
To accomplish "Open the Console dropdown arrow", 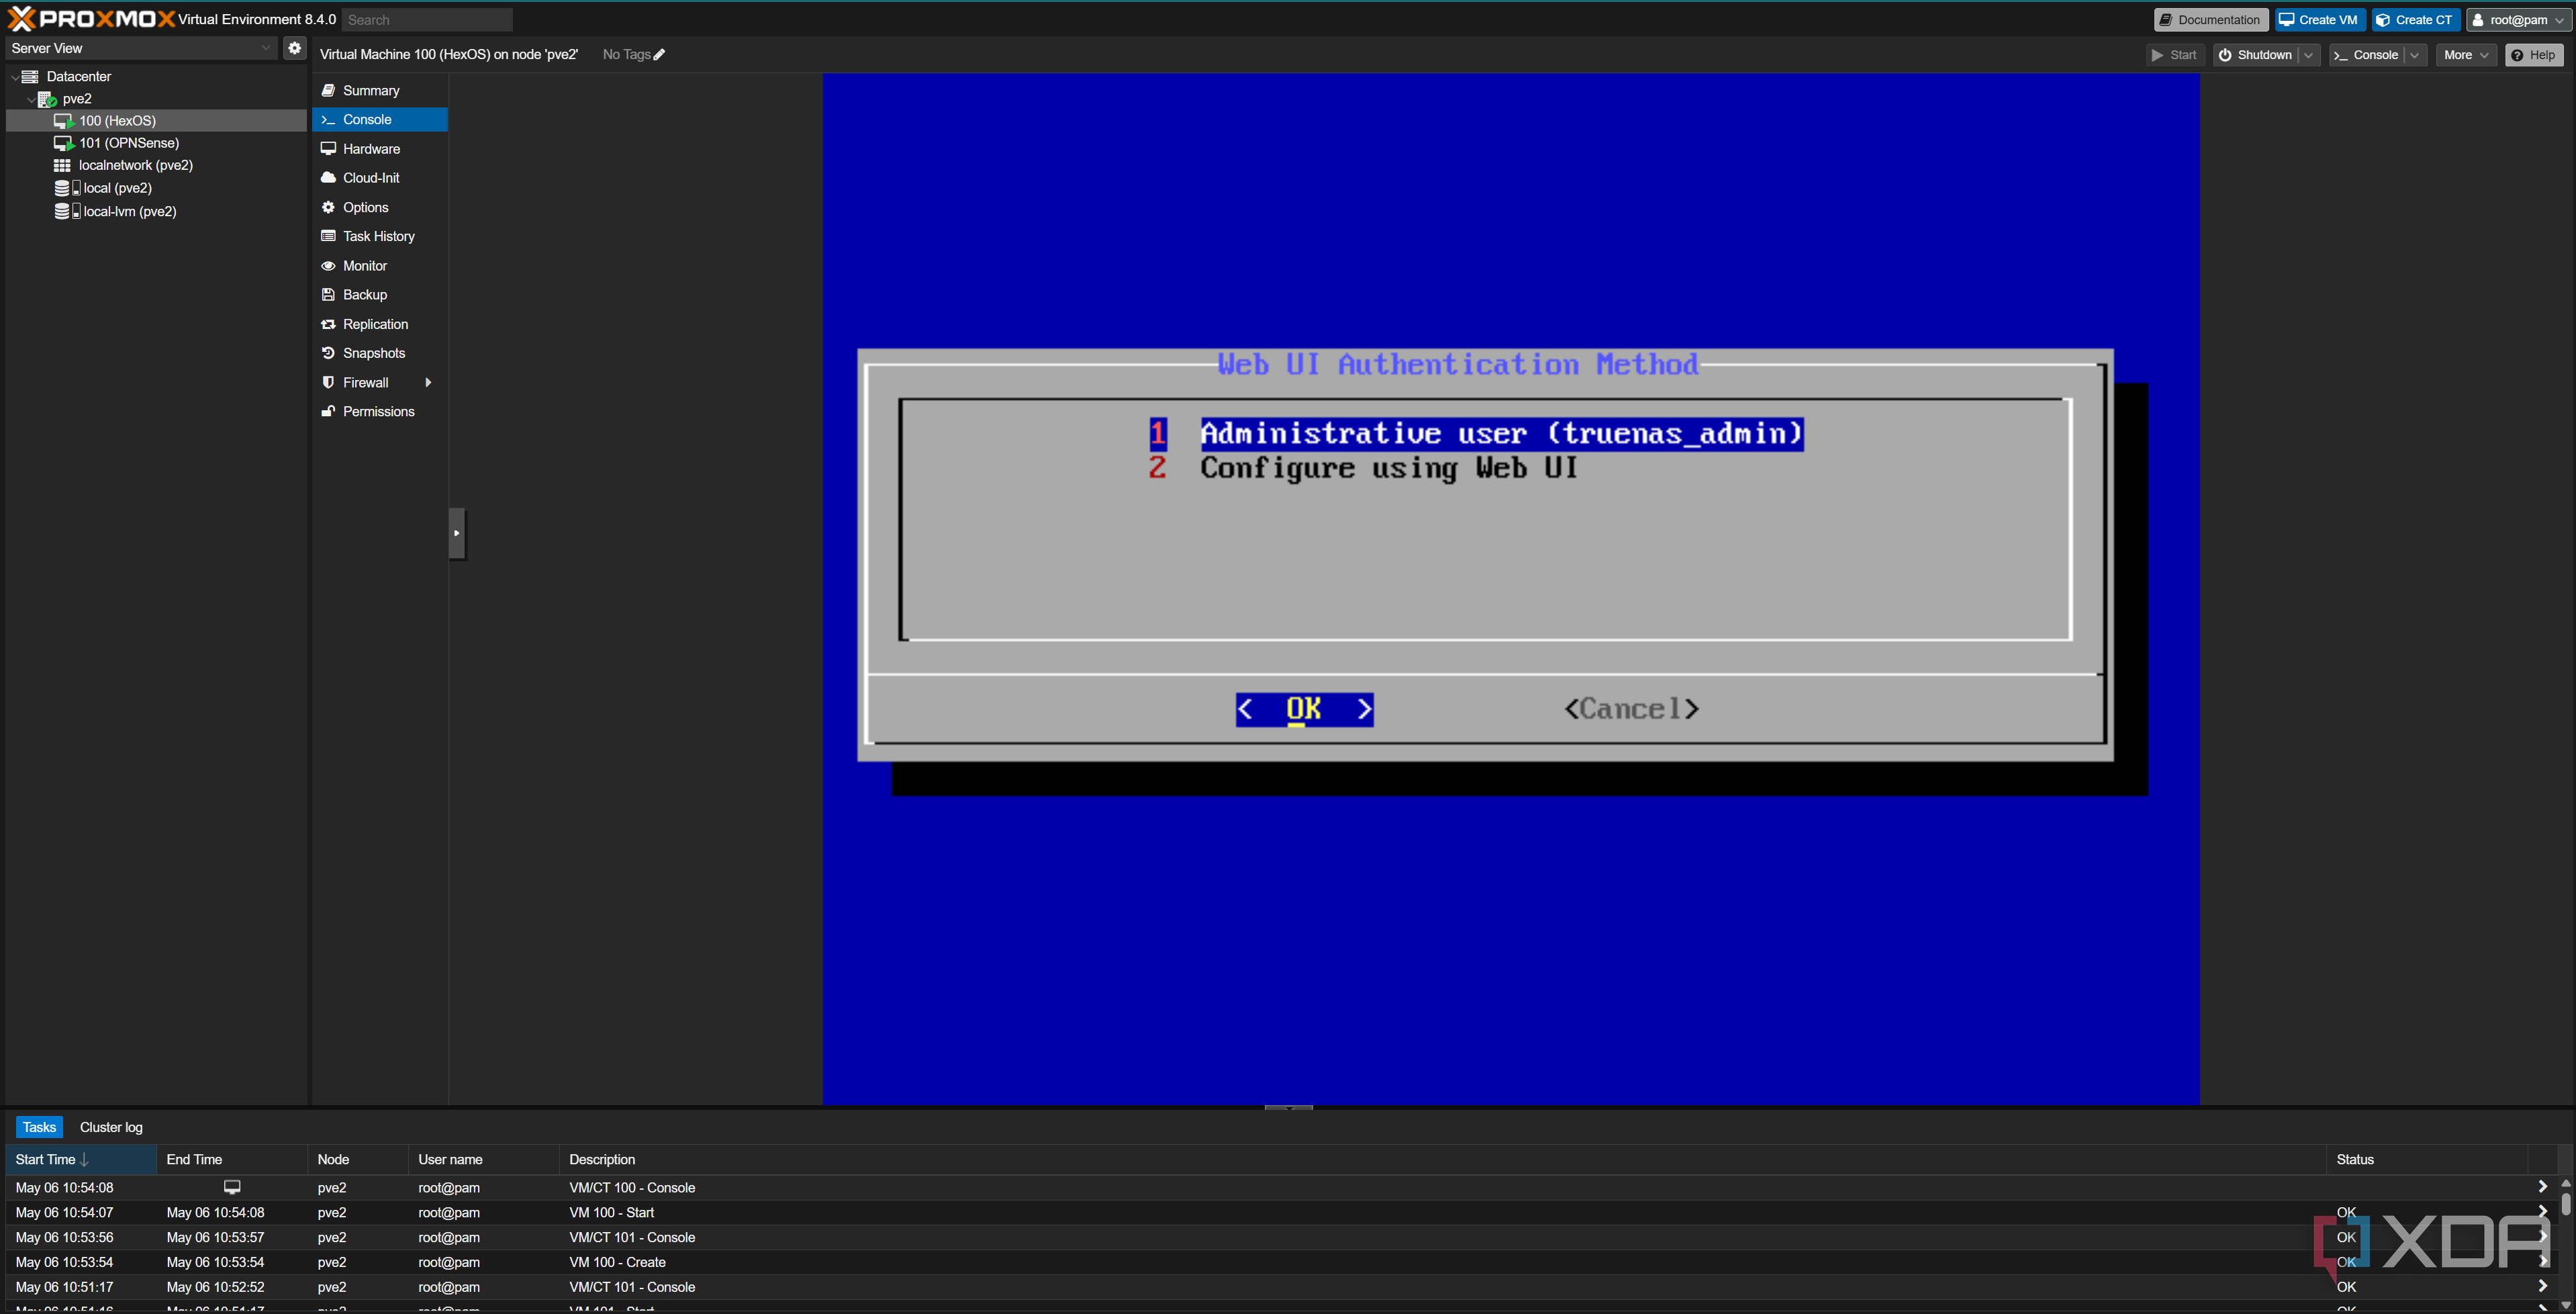I will [x=2415, y=55].
